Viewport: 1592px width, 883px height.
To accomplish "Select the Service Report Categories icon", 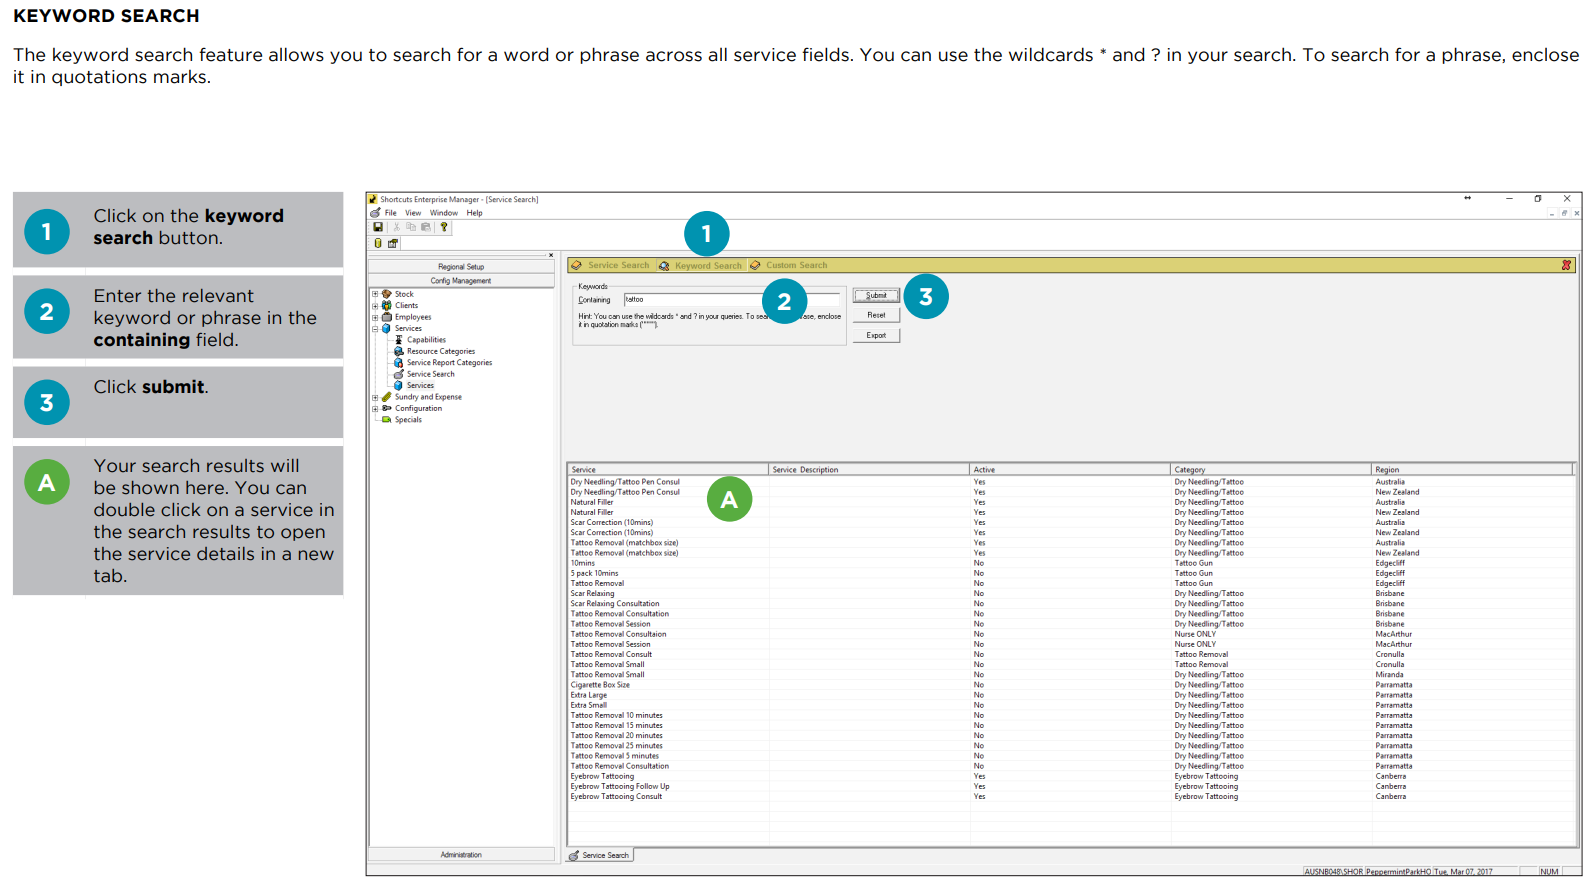I will coord(399,363).
